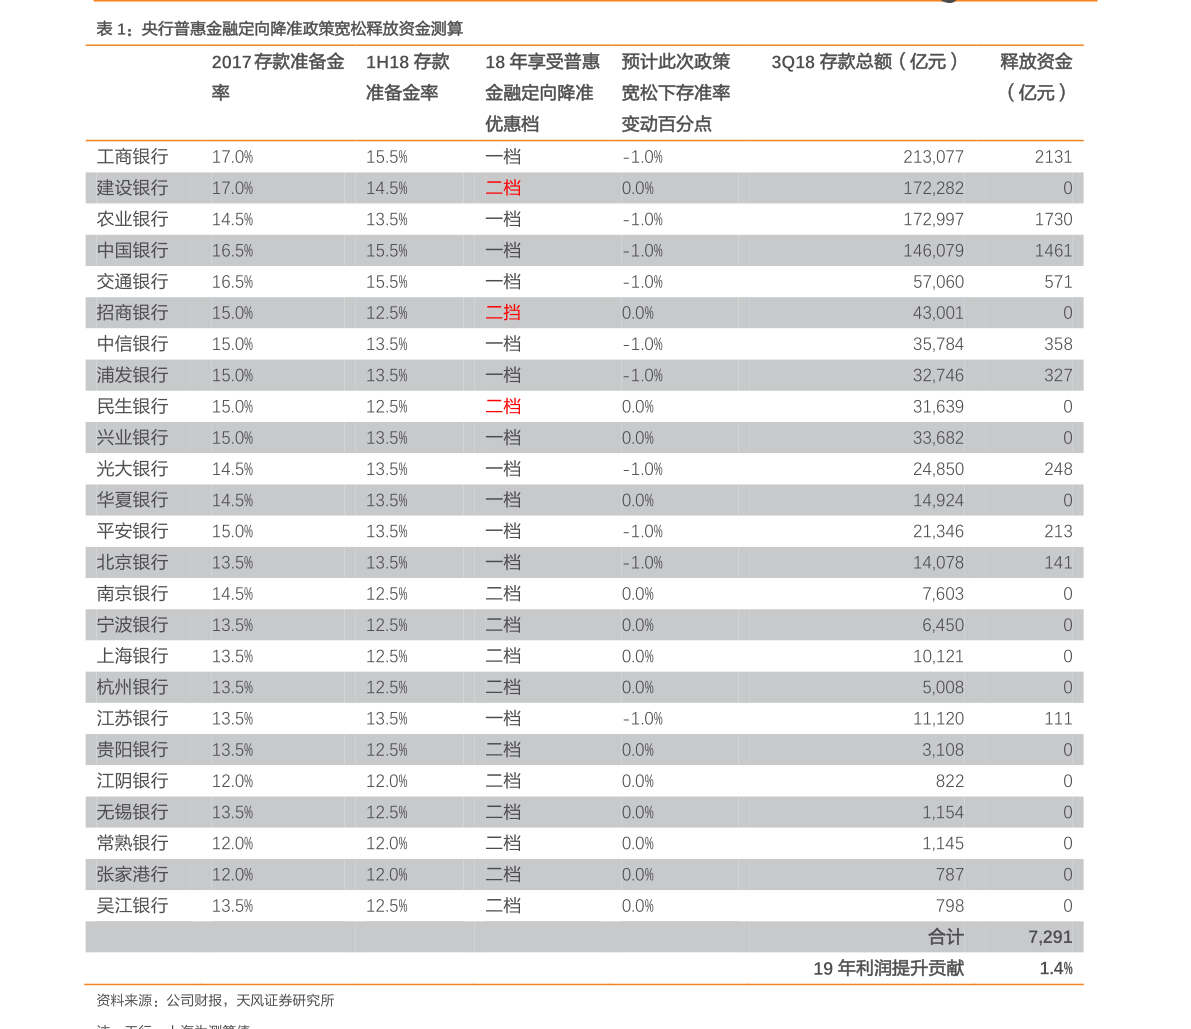The height and width of the screenshot is (1029, 1191).
Task: Click the red '二档' in 招商银行 row
Action: pyautogui.click(x=503, y=312)
